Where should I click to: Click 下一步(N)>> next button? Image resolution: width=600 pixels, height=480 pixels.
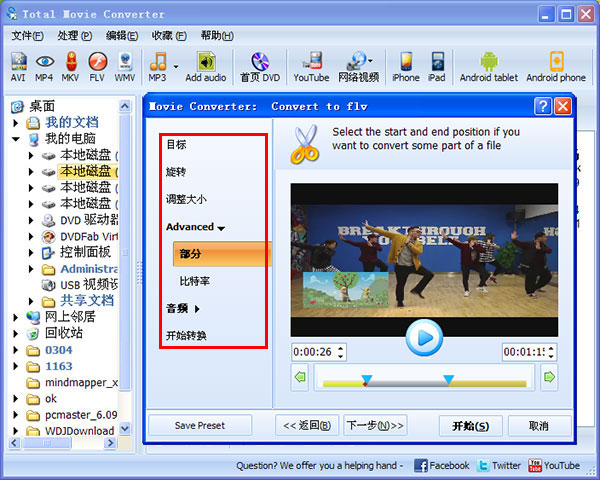point(375,426)
